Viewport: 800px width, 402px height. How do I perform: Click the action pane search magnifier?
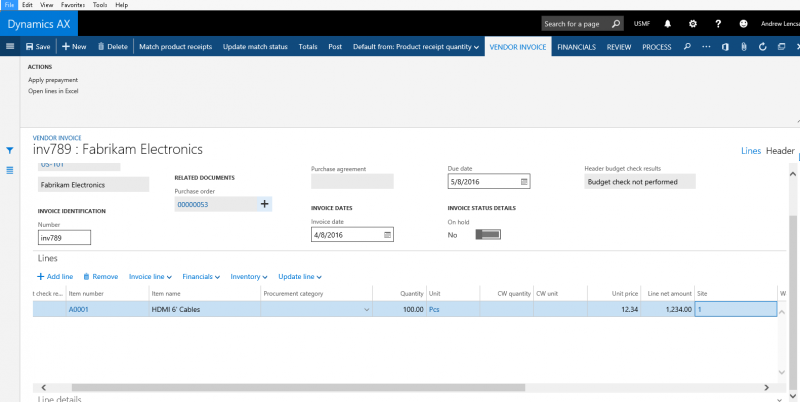(x=687, y=46)
